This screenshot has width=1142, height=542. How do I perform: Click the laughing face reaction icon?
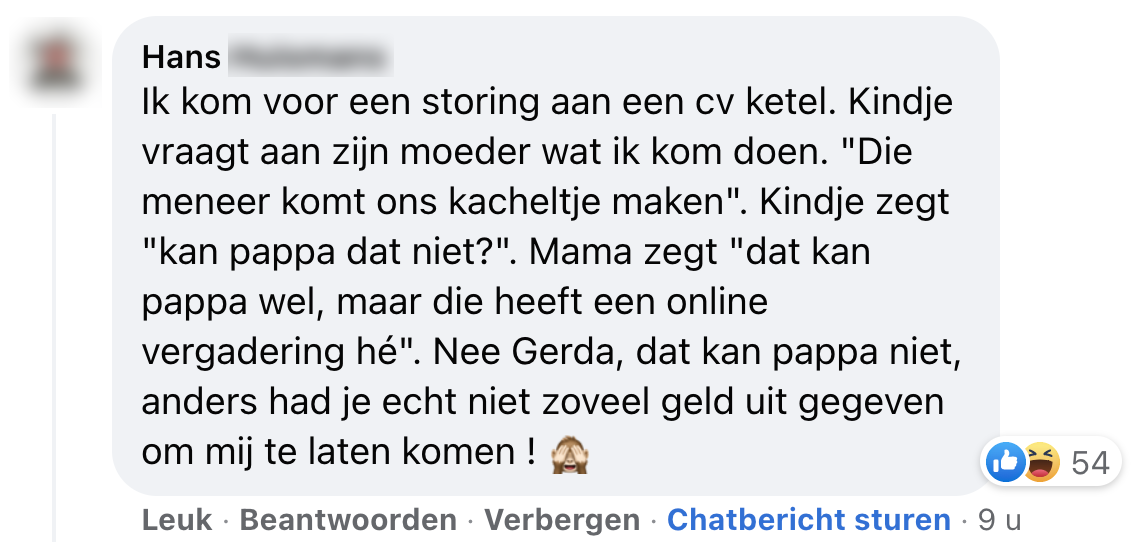click(x=1040, y=462)
